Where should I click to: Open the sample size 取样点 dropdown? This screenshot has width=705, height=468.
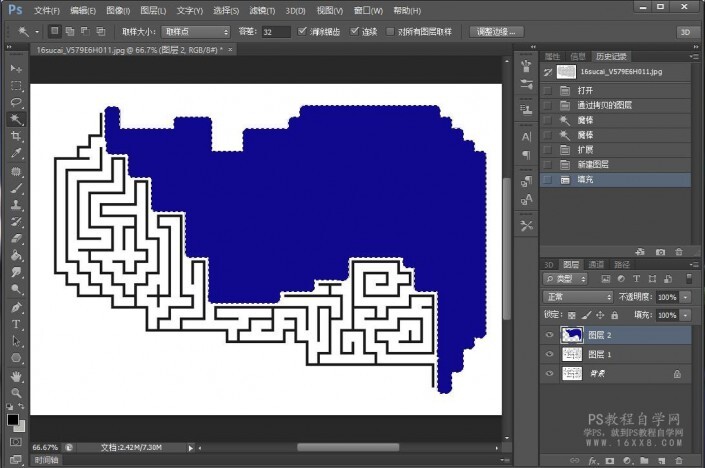tap(196, 32)
